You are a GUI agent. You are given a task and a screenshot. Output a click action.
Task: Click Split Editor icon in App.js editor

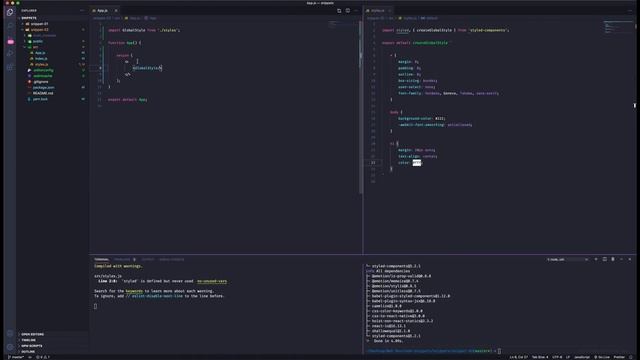coord(348,11)
